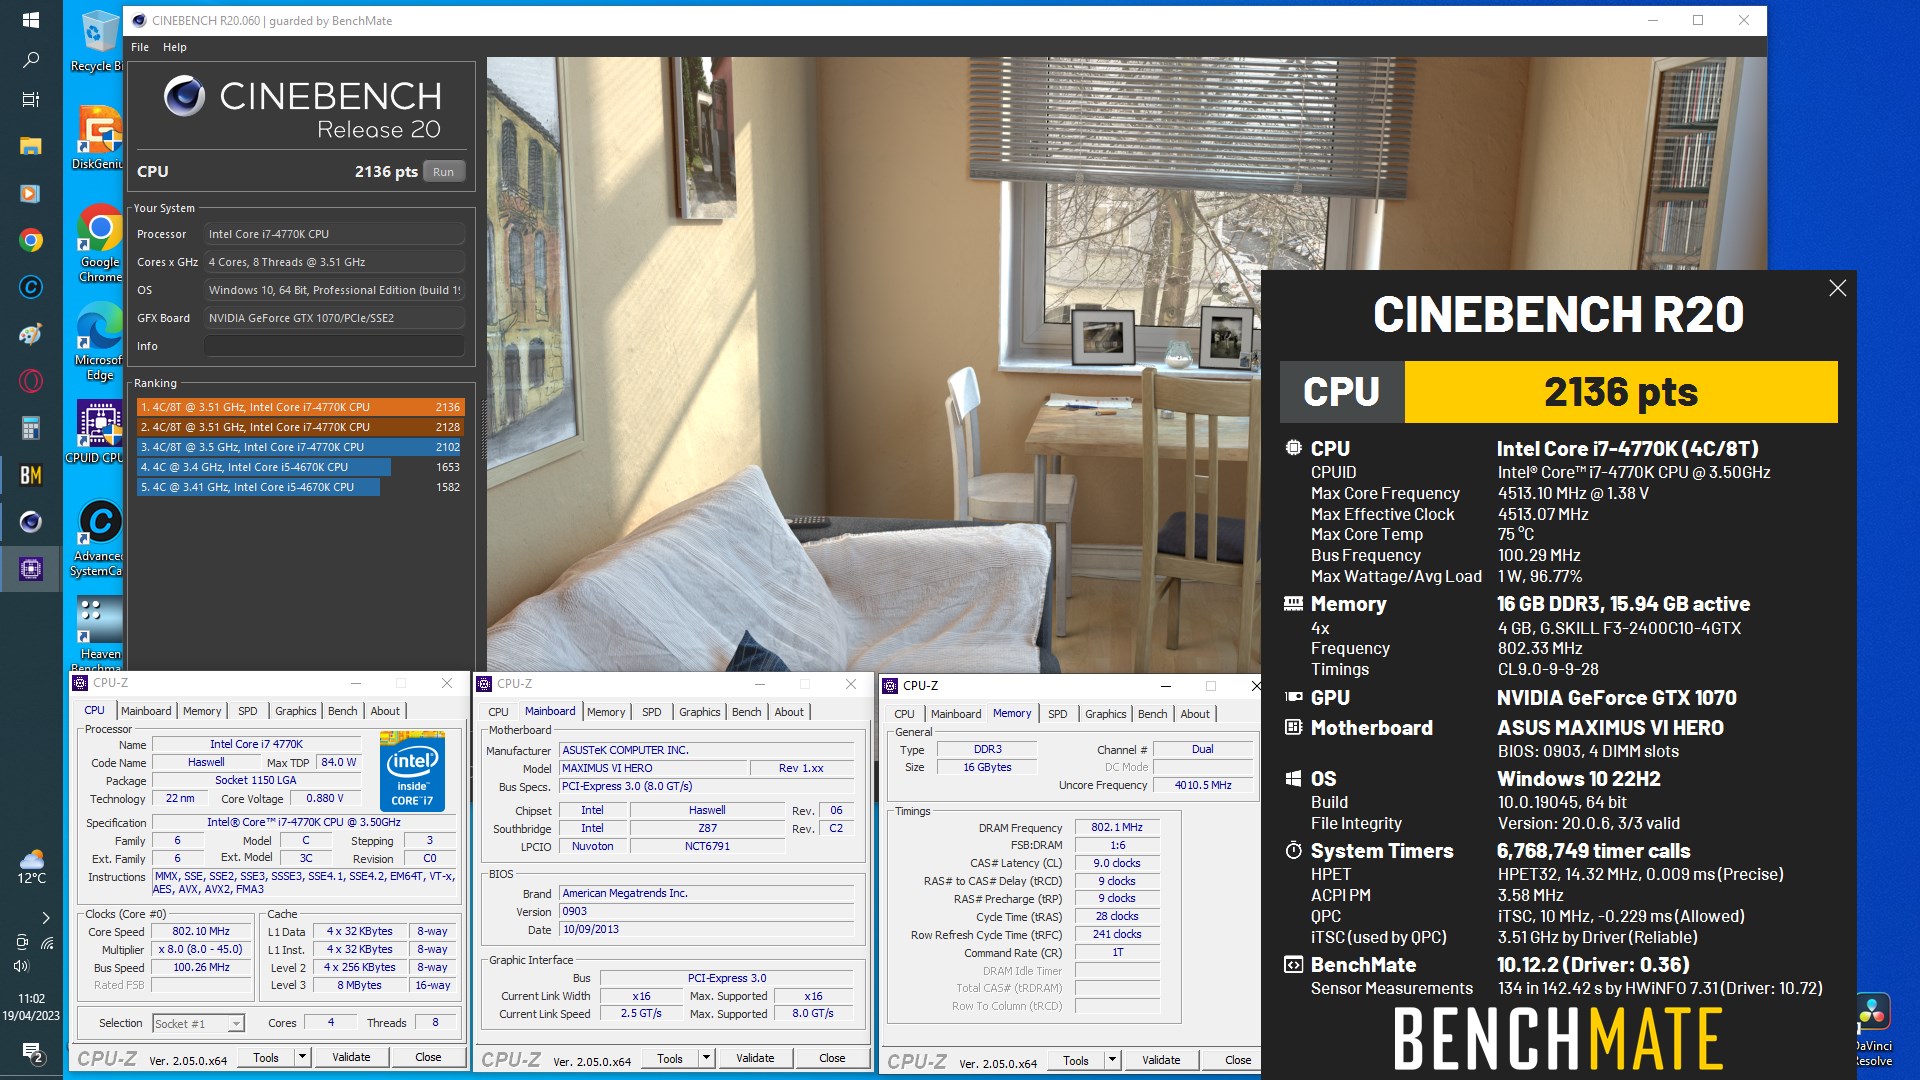
Task: Open the DiskGenius desktop shortcut
Action: click(97, 138)
